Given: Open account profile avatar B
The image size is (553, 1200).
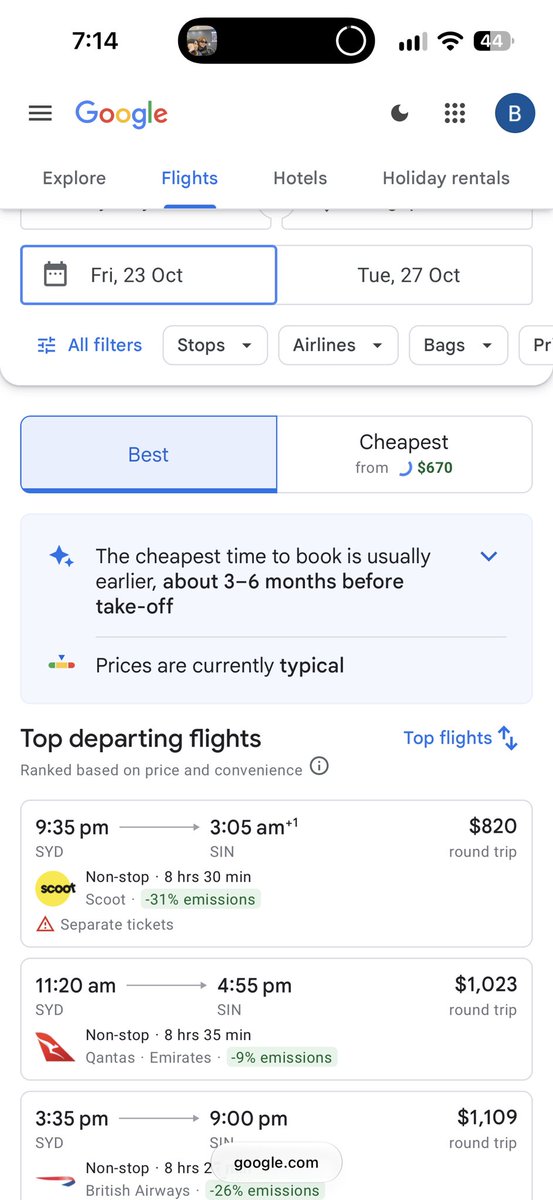Looking at the screenshot, I should [x=515, y=114].
